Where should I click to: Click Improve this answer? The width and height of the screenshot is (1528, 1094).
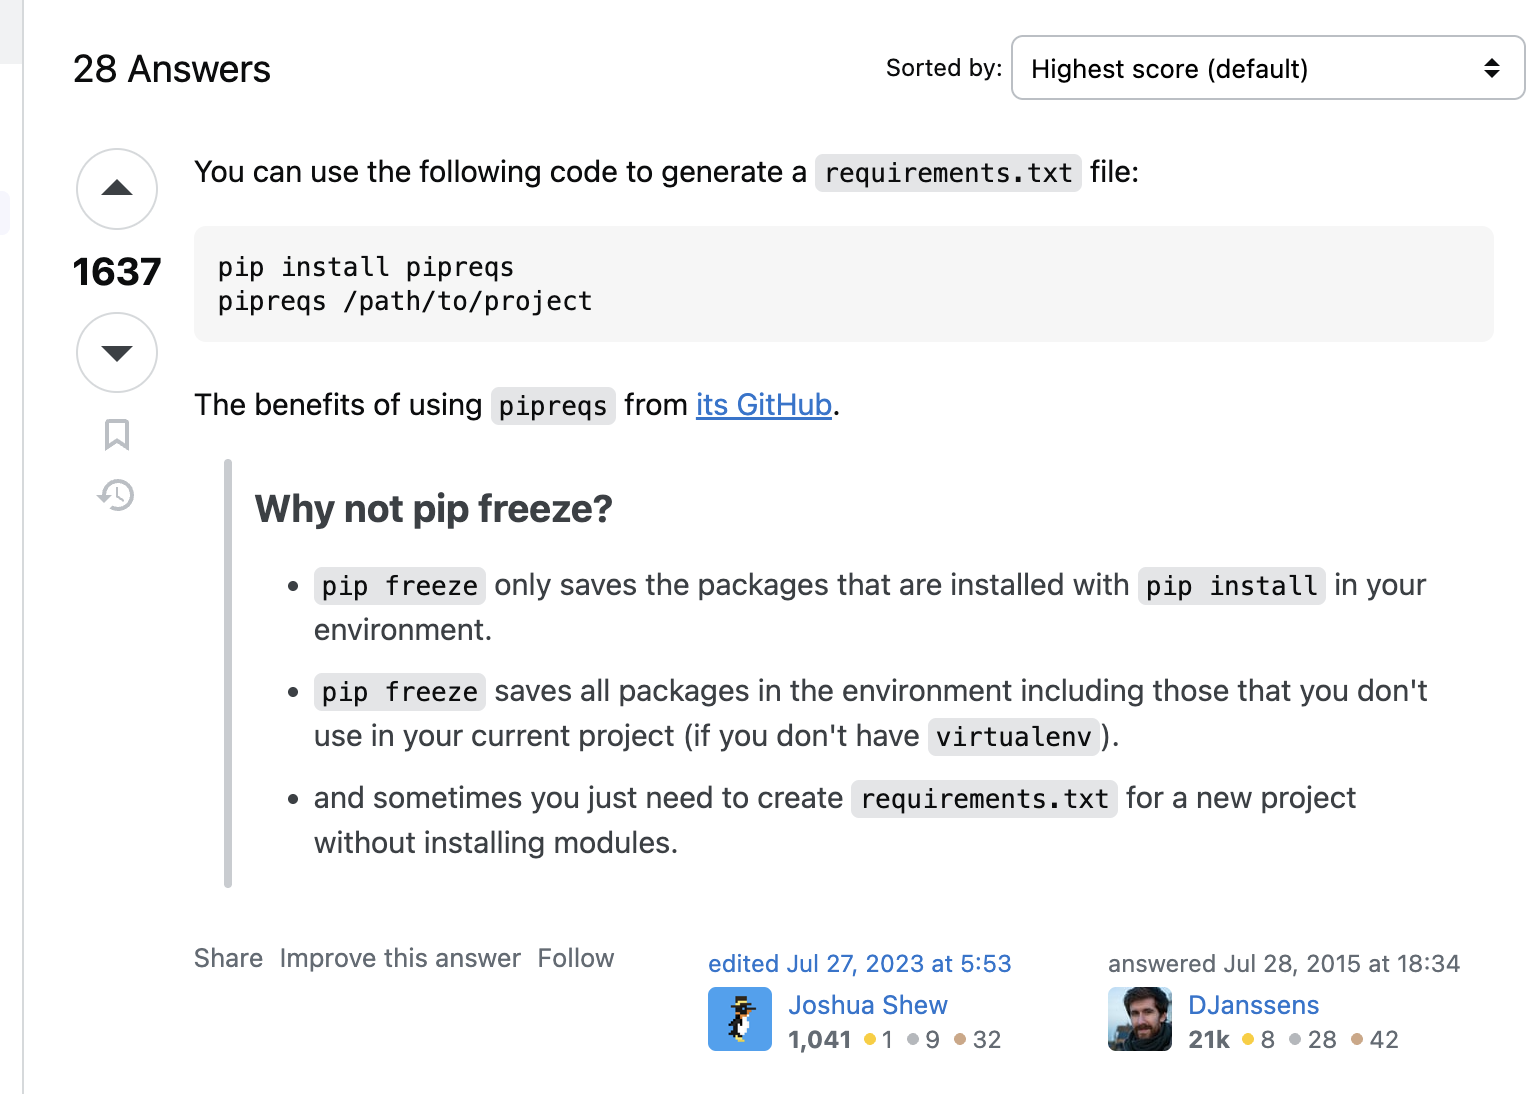point(400,958)
